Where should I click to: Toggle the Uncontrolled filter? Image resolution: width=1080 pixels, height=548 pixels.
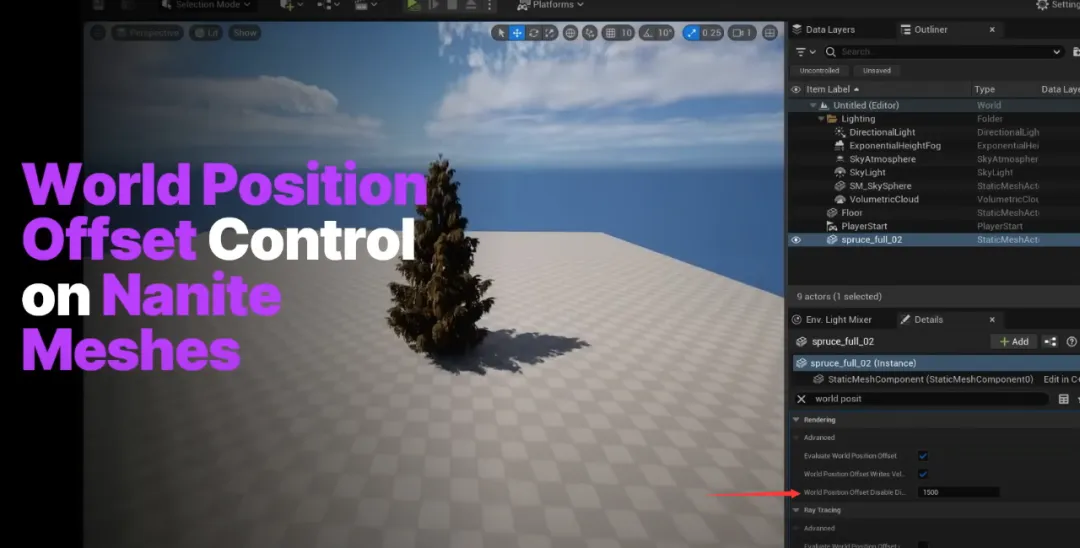(819, 70)
